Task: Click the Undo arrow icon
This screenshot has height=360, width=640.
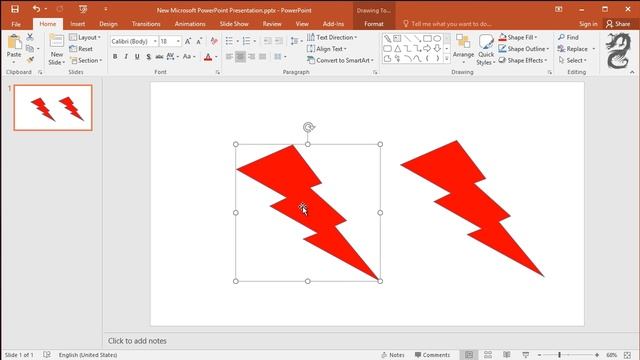Action: point(36,9)
